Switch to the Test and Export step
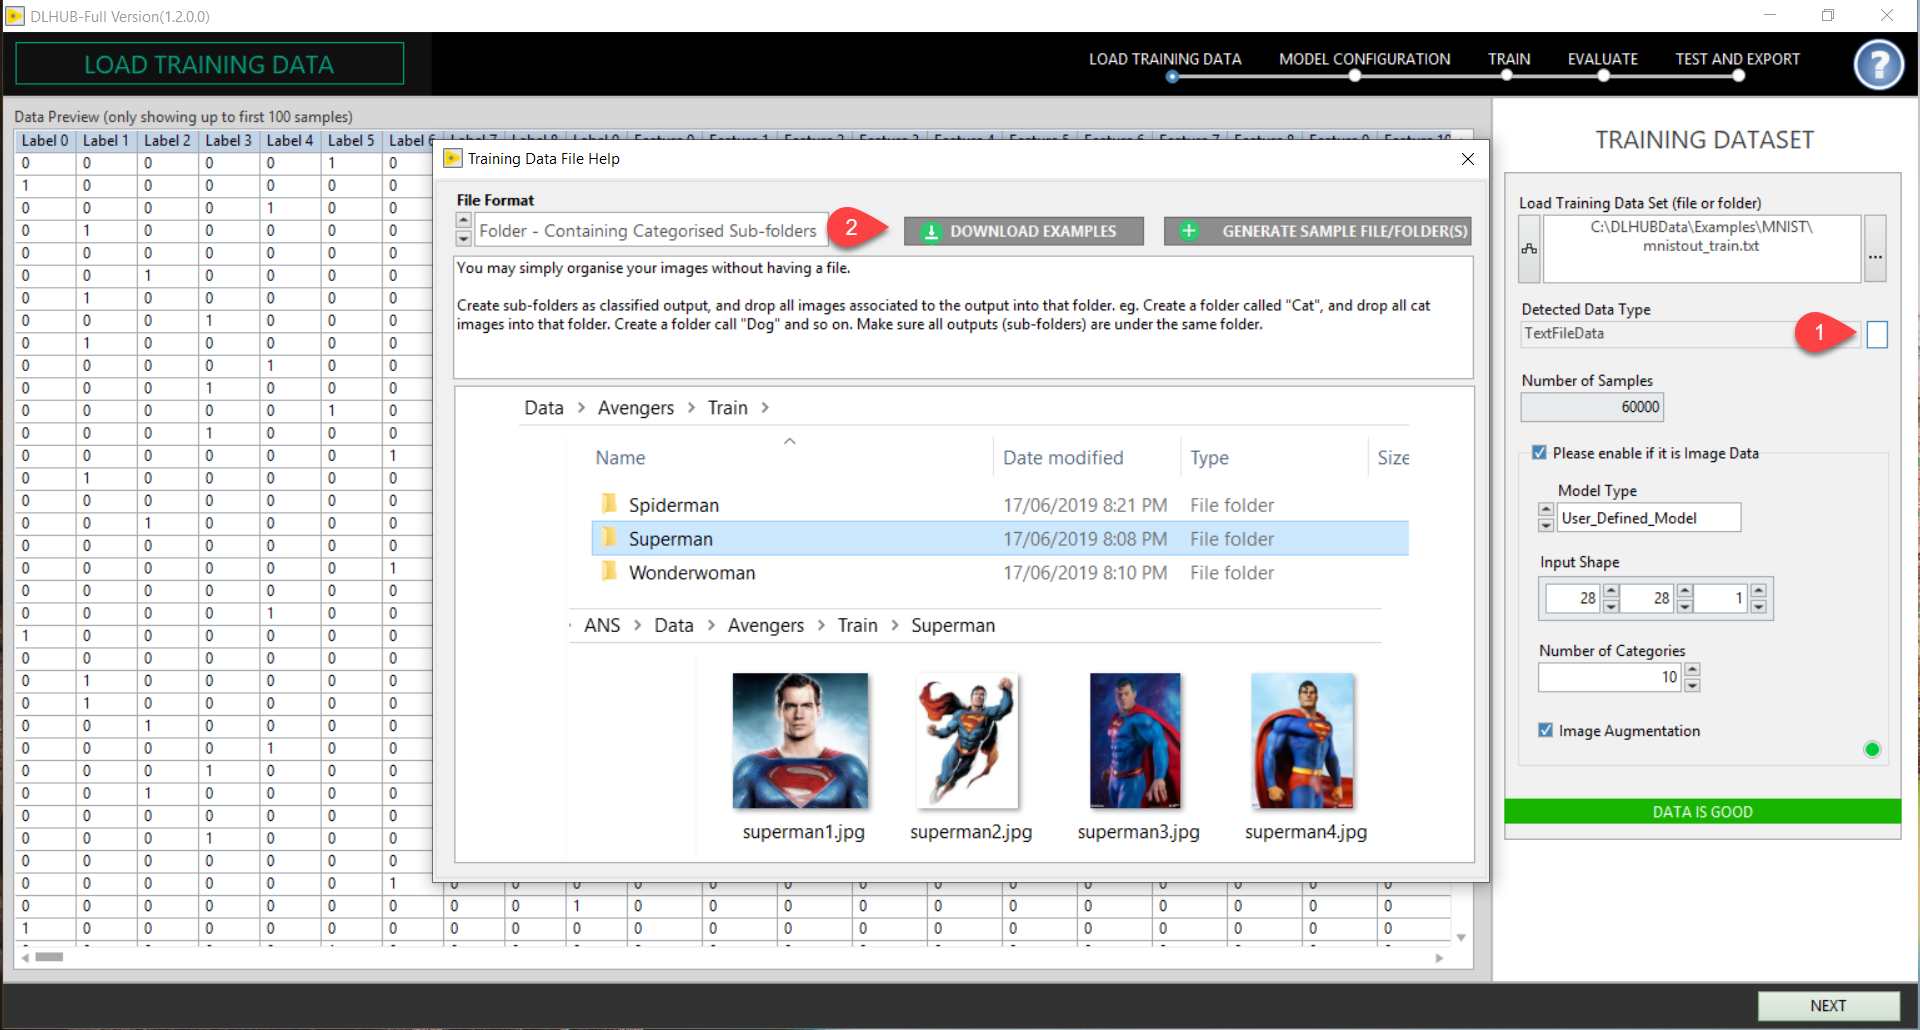The height and width of the screenshot is (1030, 1920). (x=1737, y=60)
